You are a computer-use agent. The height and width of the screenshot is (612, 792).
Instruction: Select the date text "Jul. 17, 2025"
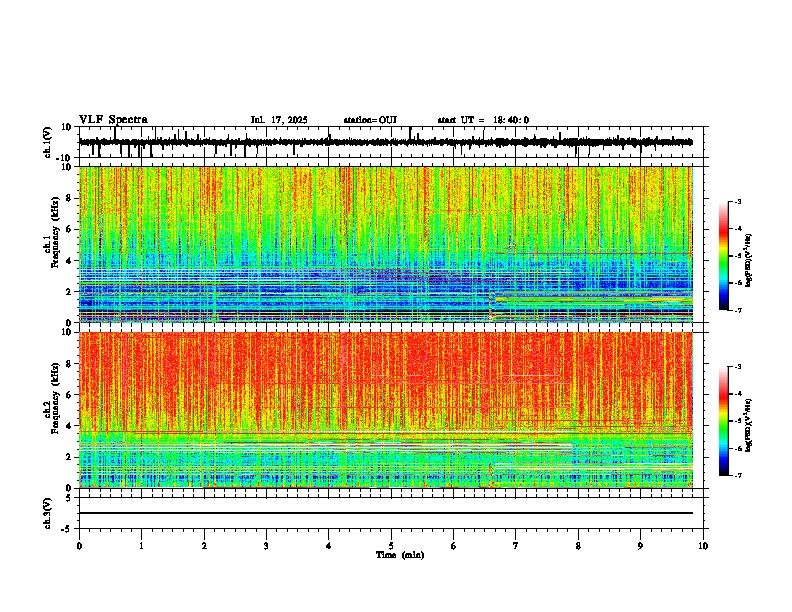(279, 120)
